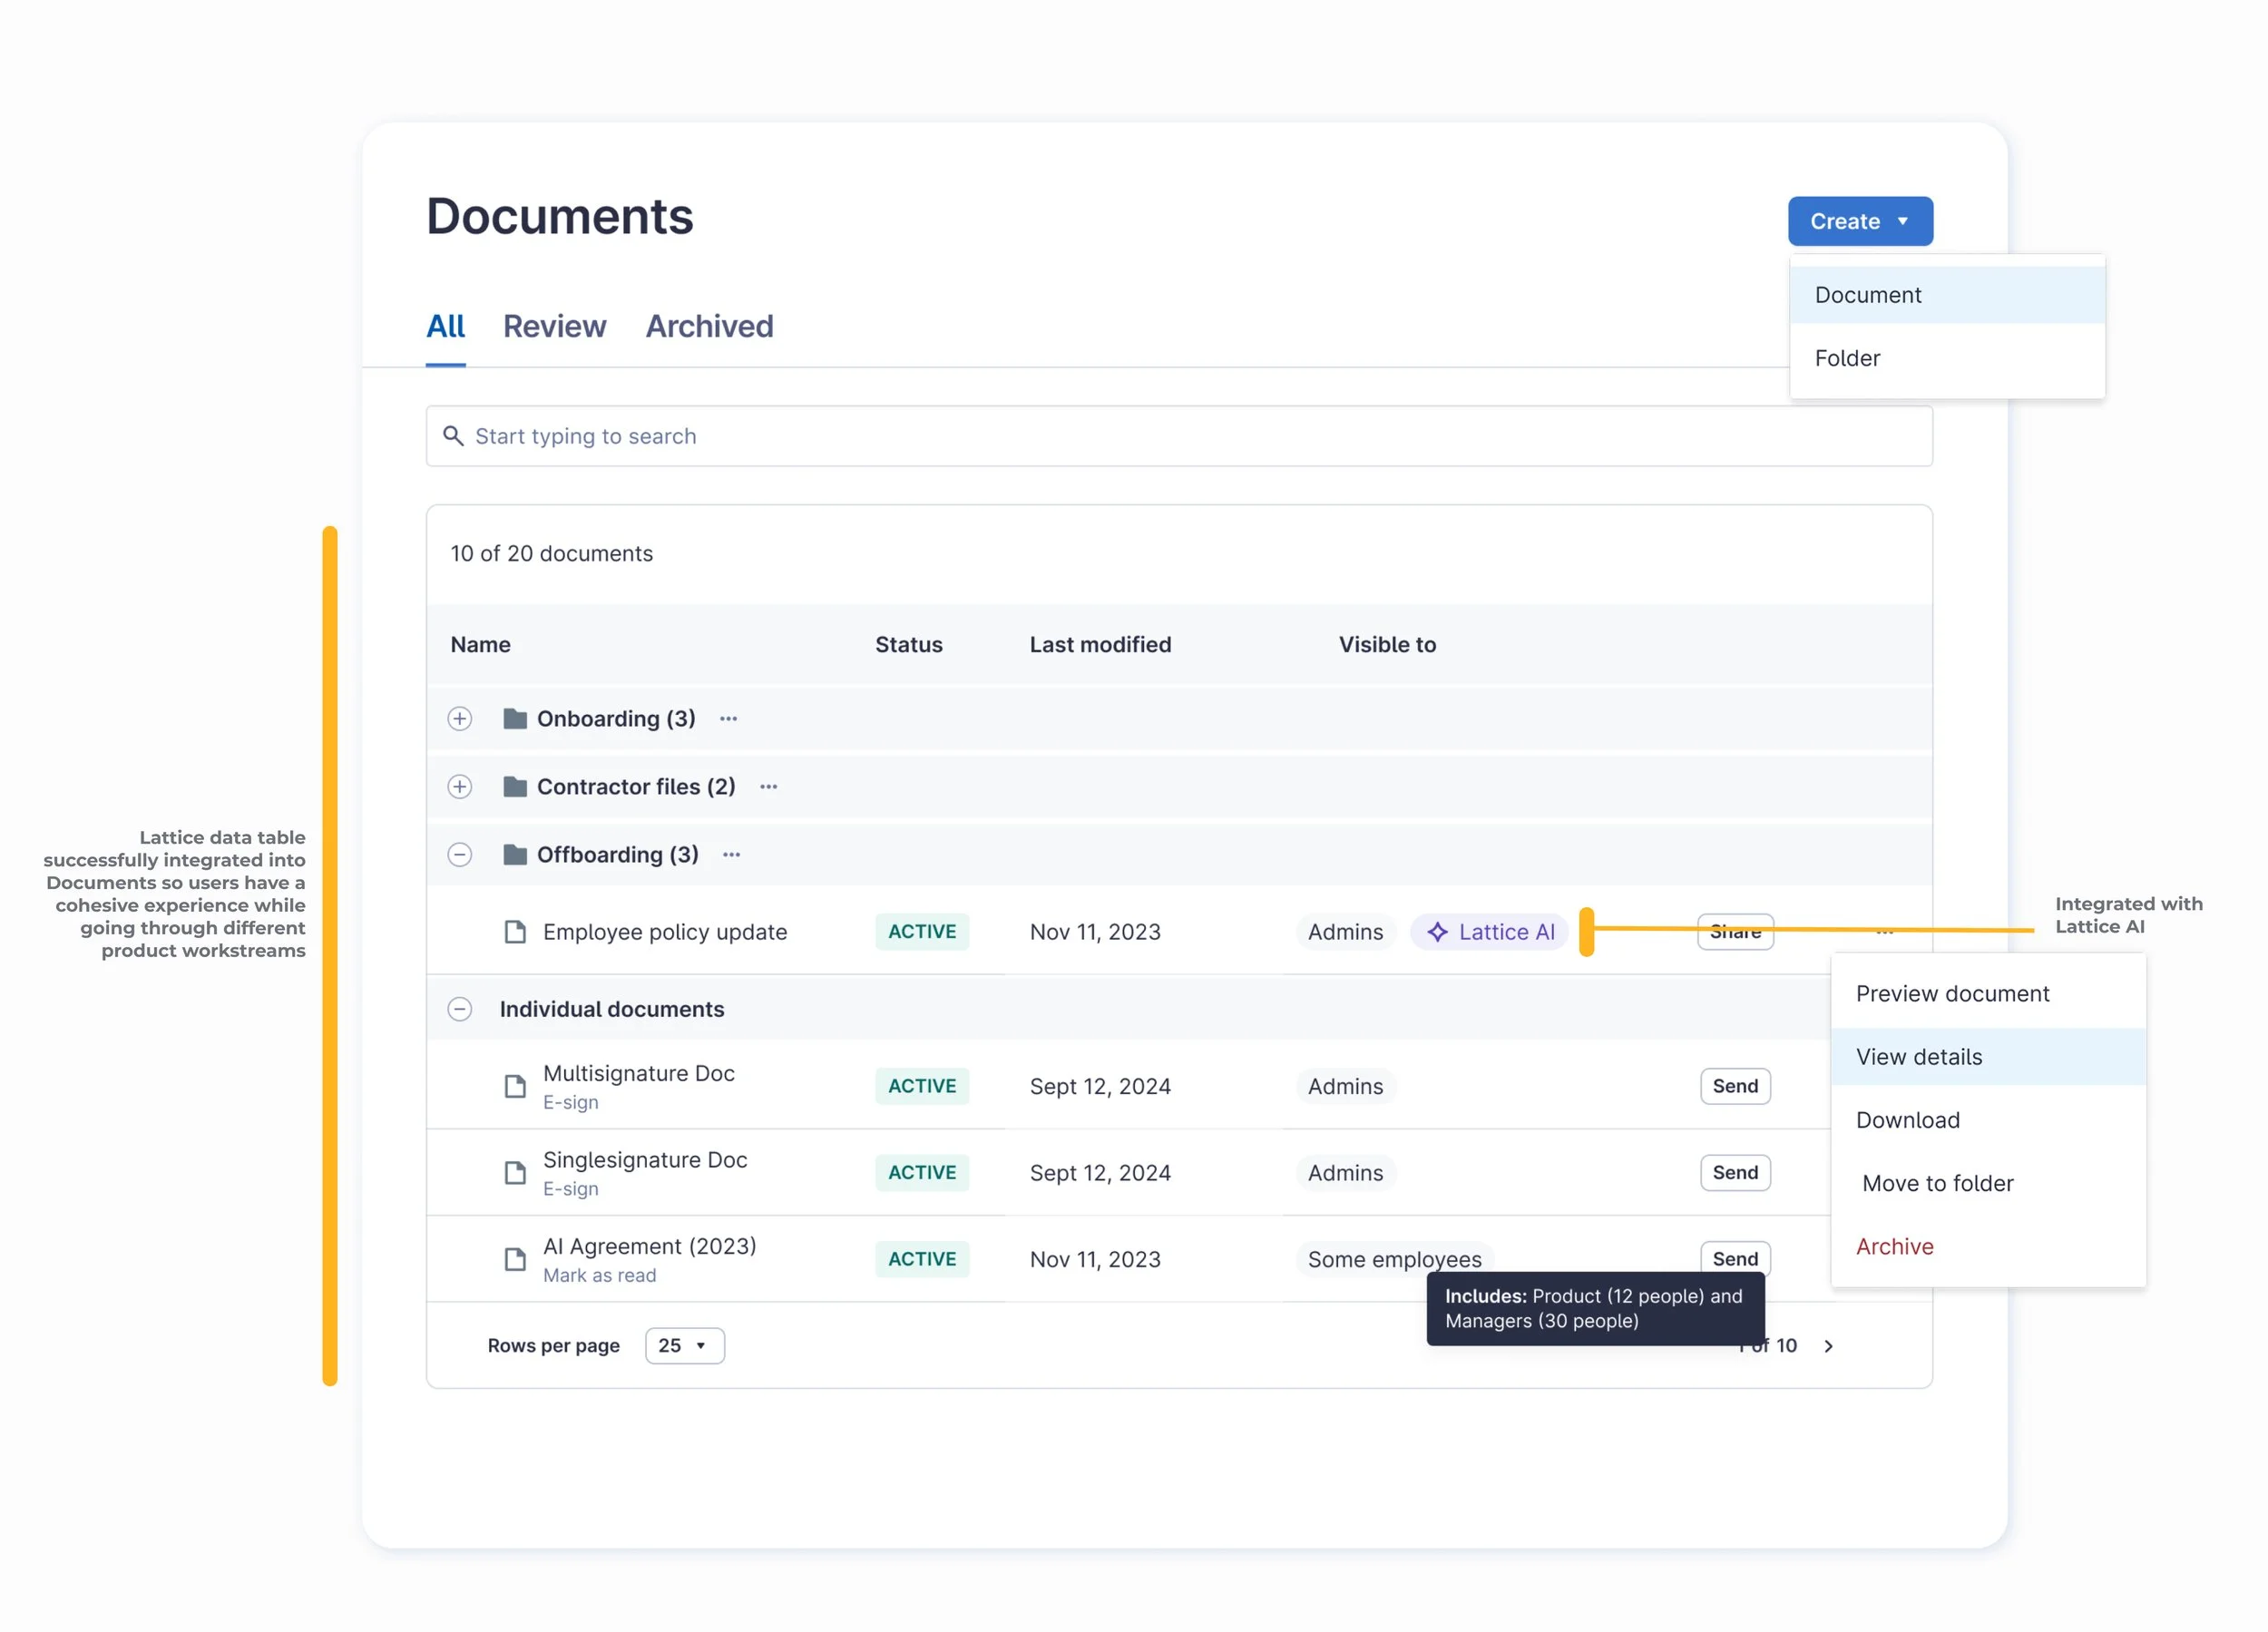Click the Multisignature Doc file icon
Screen dimensions: 2268x1632
tap(515, 1086)
